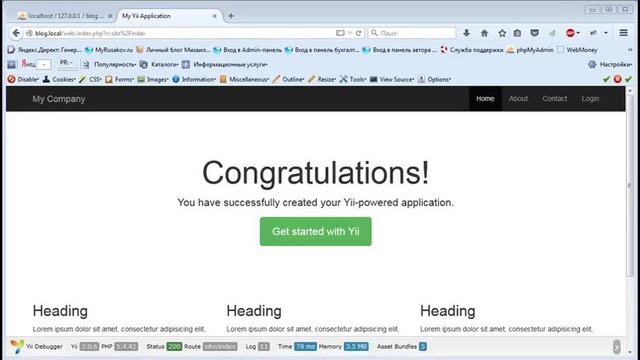This screenshot has width=640, height=360.
Task: Show more bookmarks with the overflow chevron
Action: click(x=630, y=50)
